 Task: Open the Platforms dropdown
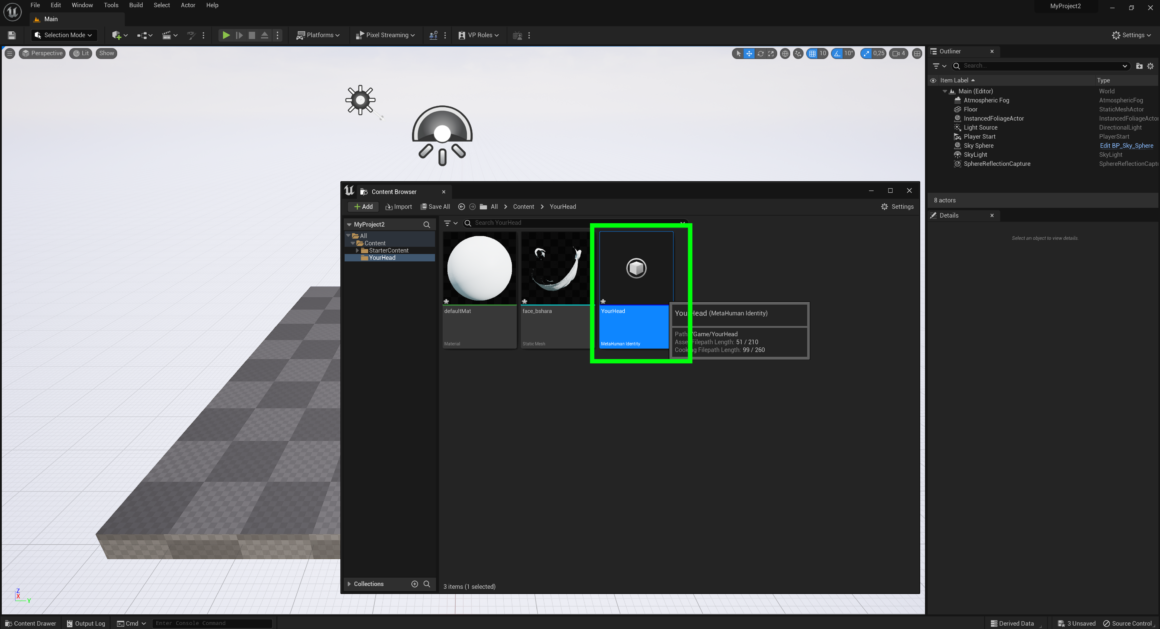coord(318,35)
